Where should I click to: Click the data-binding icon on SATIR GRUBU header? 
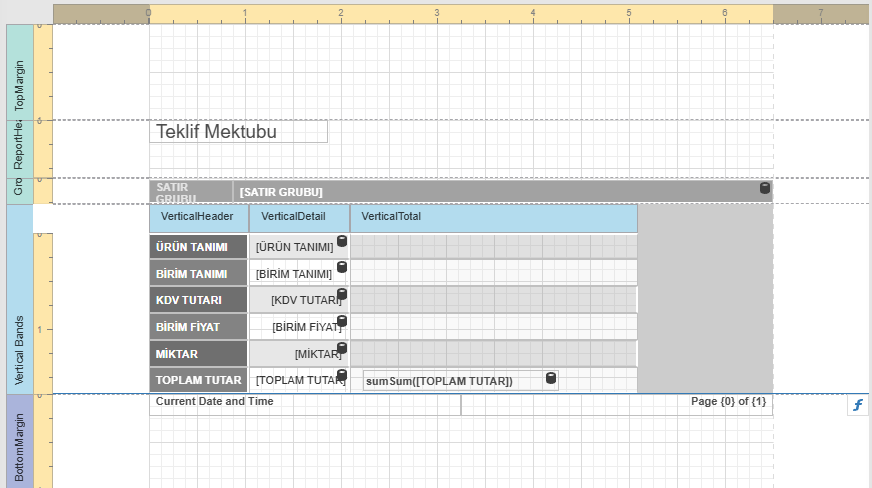[765, 188]
